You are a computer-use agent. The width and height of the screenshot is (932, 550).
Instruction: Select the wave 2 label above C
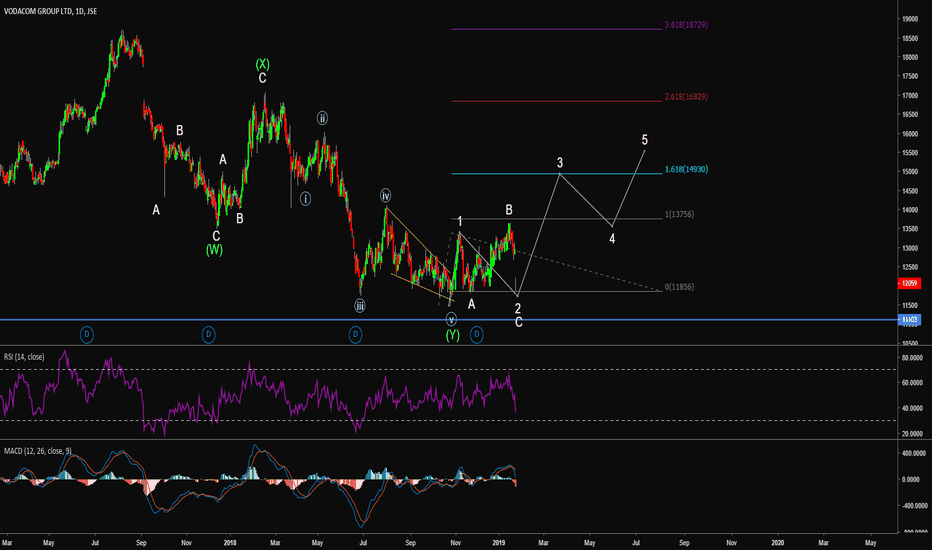point(518,309)
